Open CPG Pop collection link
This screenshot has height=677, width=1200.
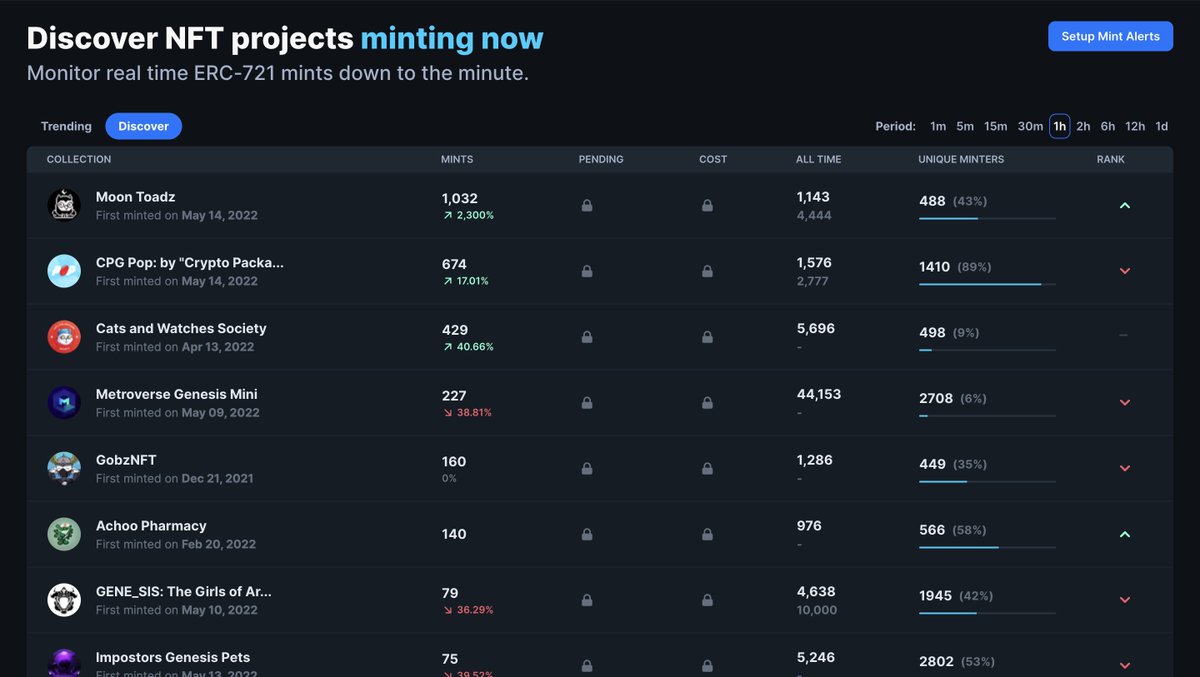(x=190, y=263)
